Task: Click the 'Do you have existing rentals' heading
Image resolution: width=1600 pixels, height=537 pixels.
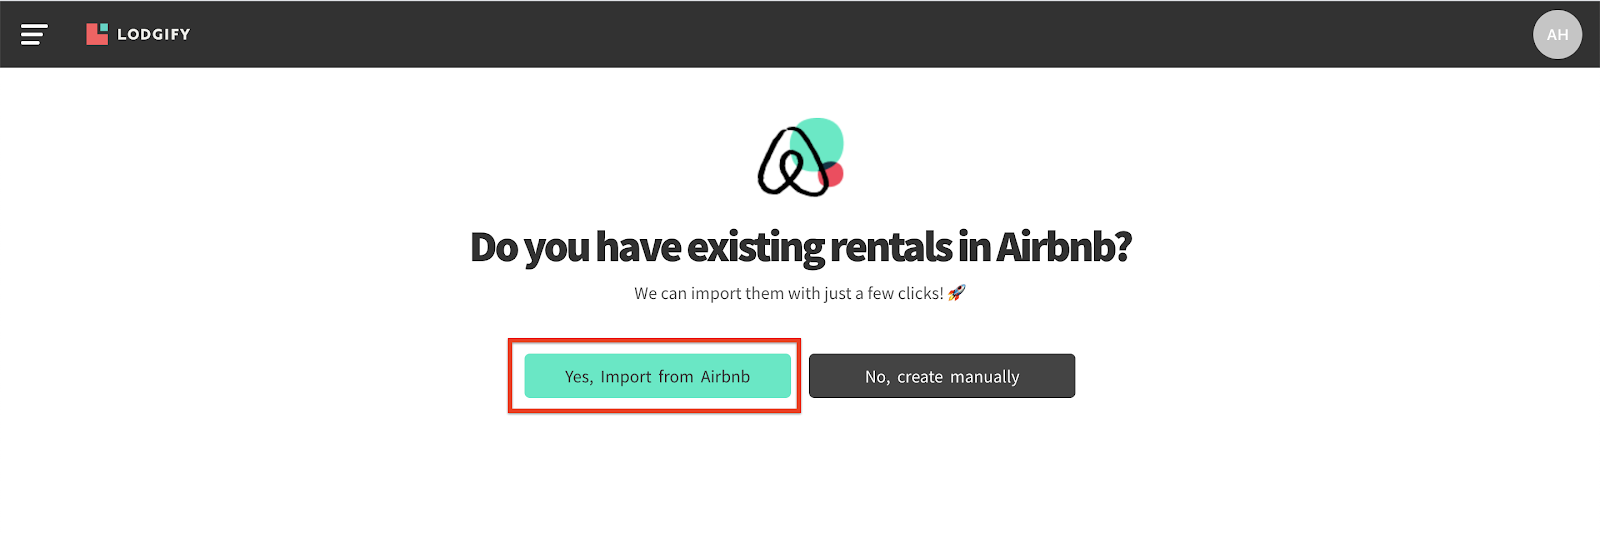Action: click(800, 247)
